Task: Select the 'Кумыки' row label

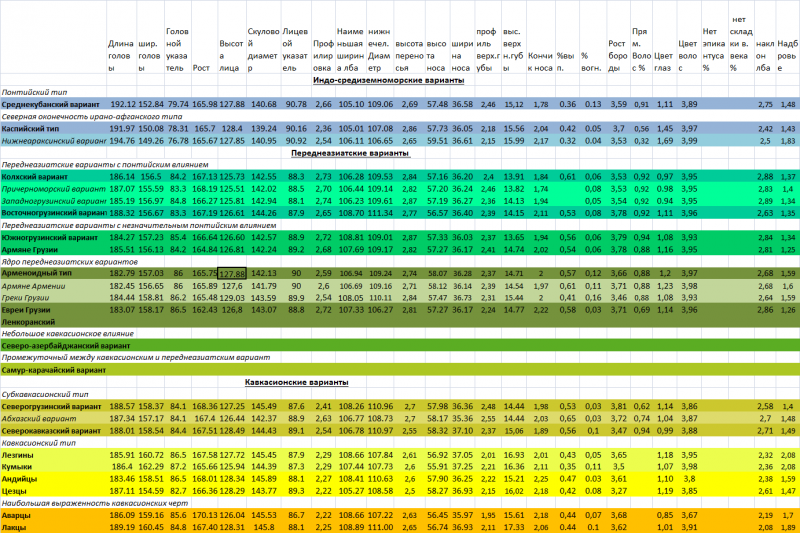Action: point(17,467)
